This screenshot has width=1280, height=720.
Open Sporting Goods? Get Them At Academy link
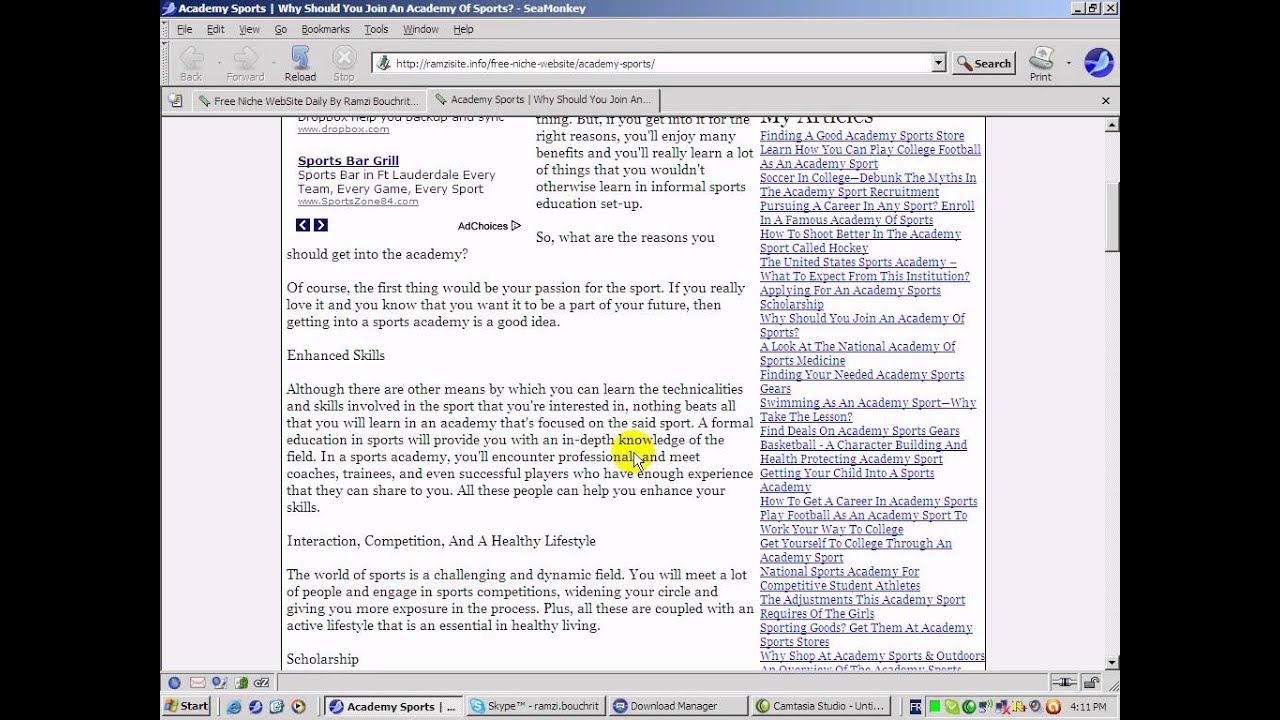click(866, 634)
